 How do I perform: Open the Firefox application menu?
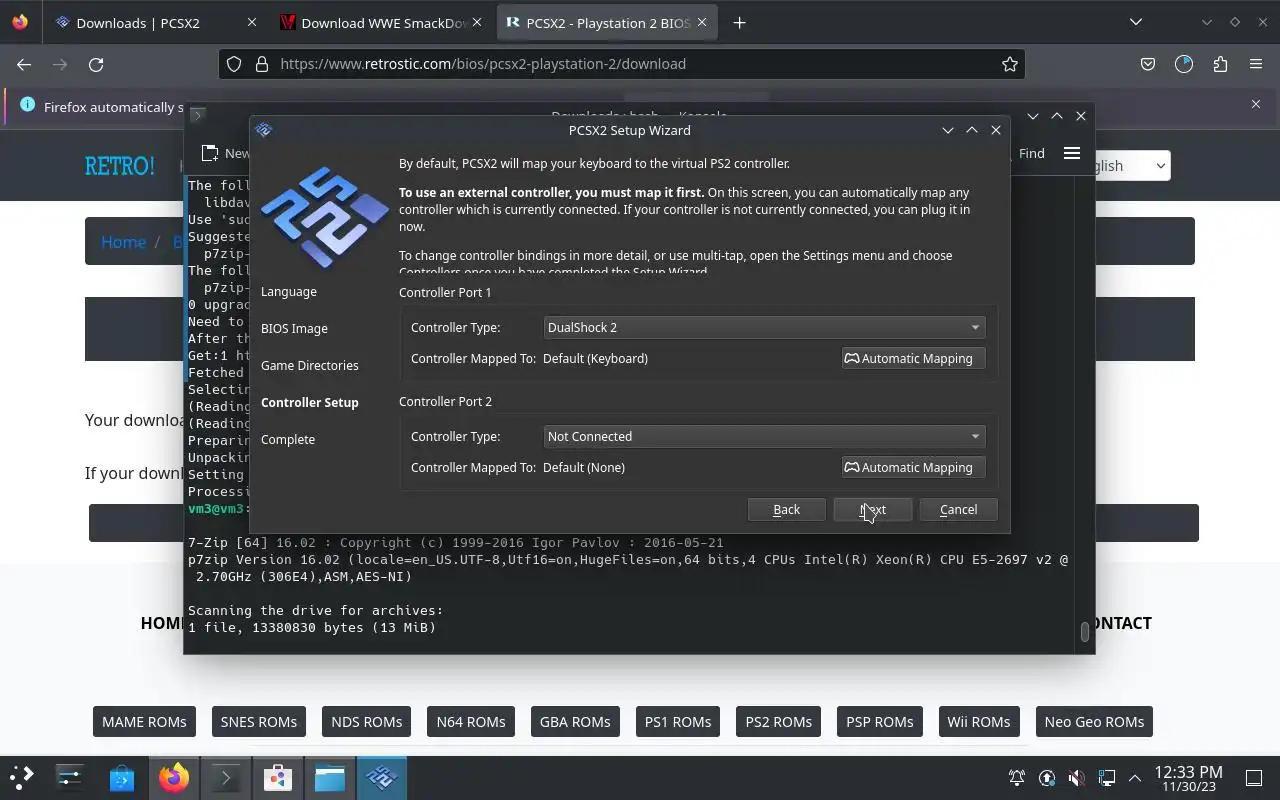coord(1256,64)
